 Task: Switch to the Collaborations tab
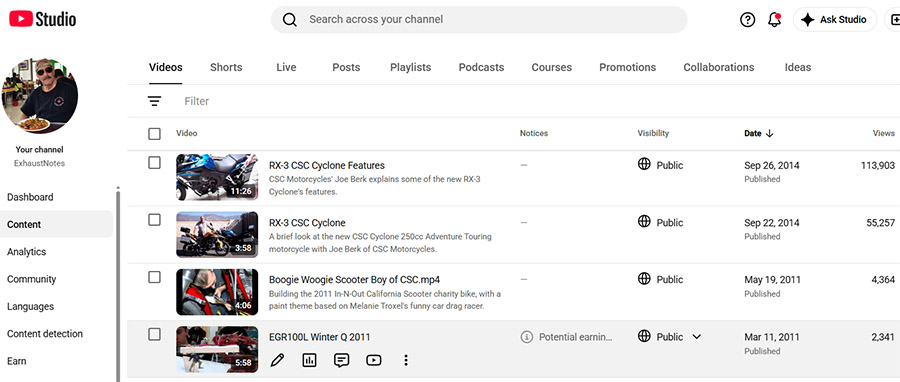point(719,67)
